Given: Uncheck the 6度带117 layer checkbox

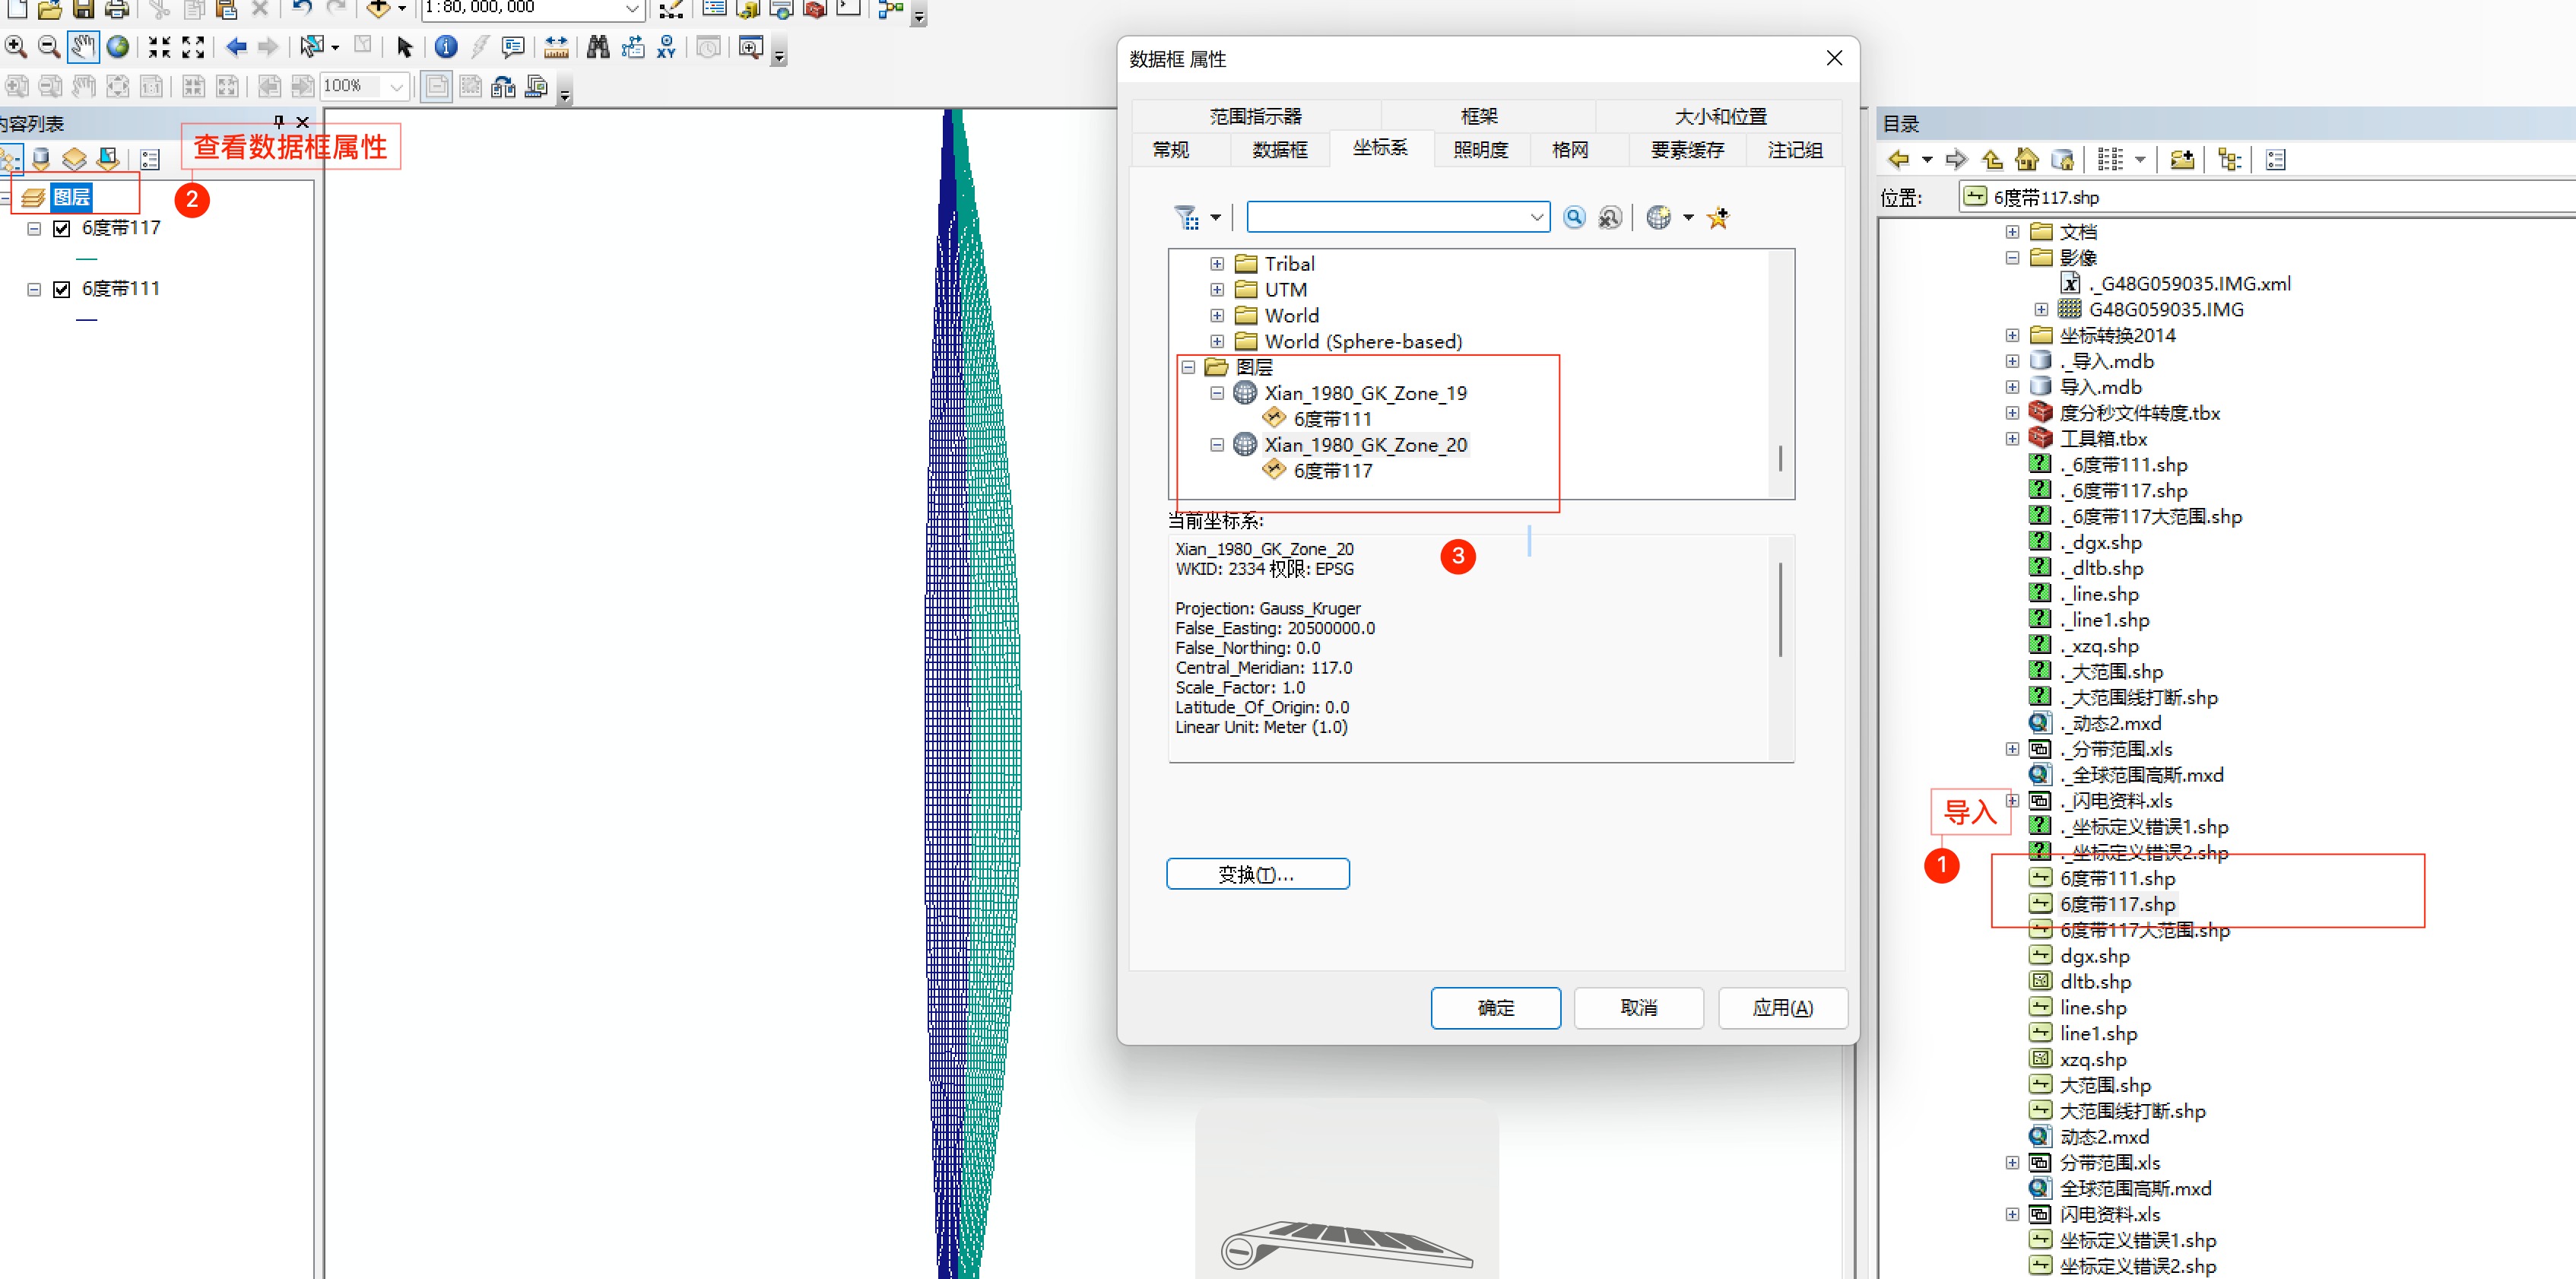Looking at the screenshot, I should click(x=62, y=229).
